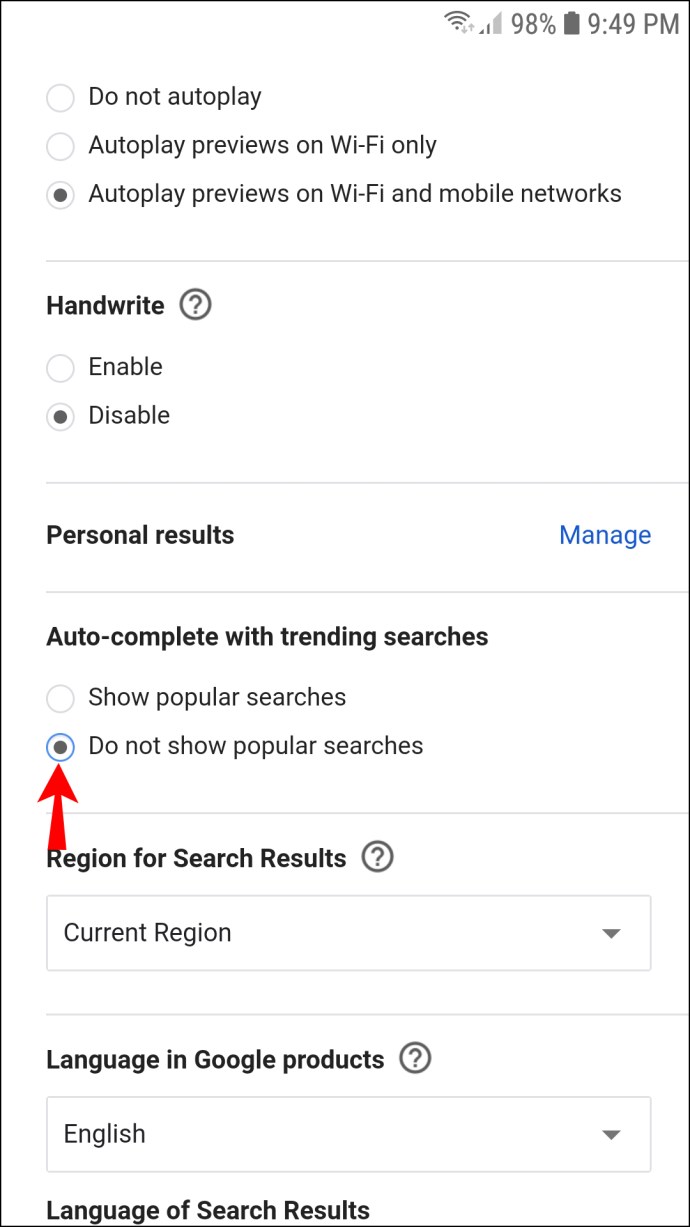Tap the battery icon in the status bar
This screenshot has height=1227, width=690.
pos(572,23)
